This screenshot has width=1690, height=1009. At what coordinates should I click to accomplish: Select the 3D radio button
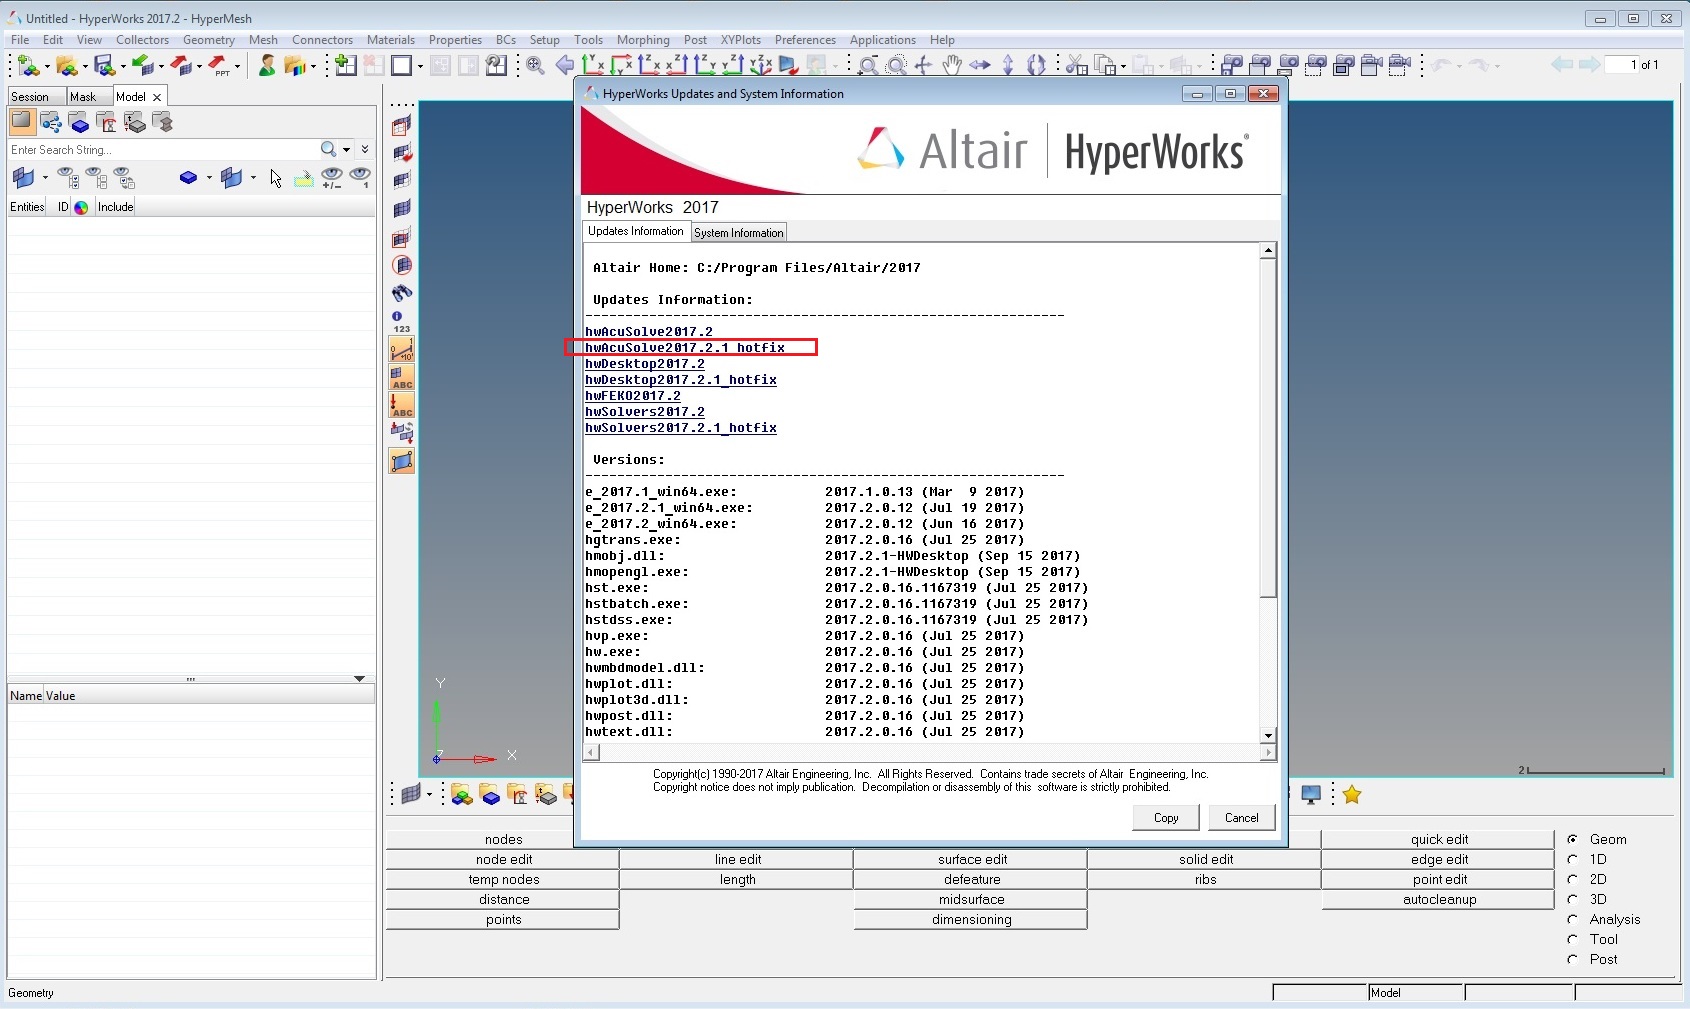(x=1573, y=899)
